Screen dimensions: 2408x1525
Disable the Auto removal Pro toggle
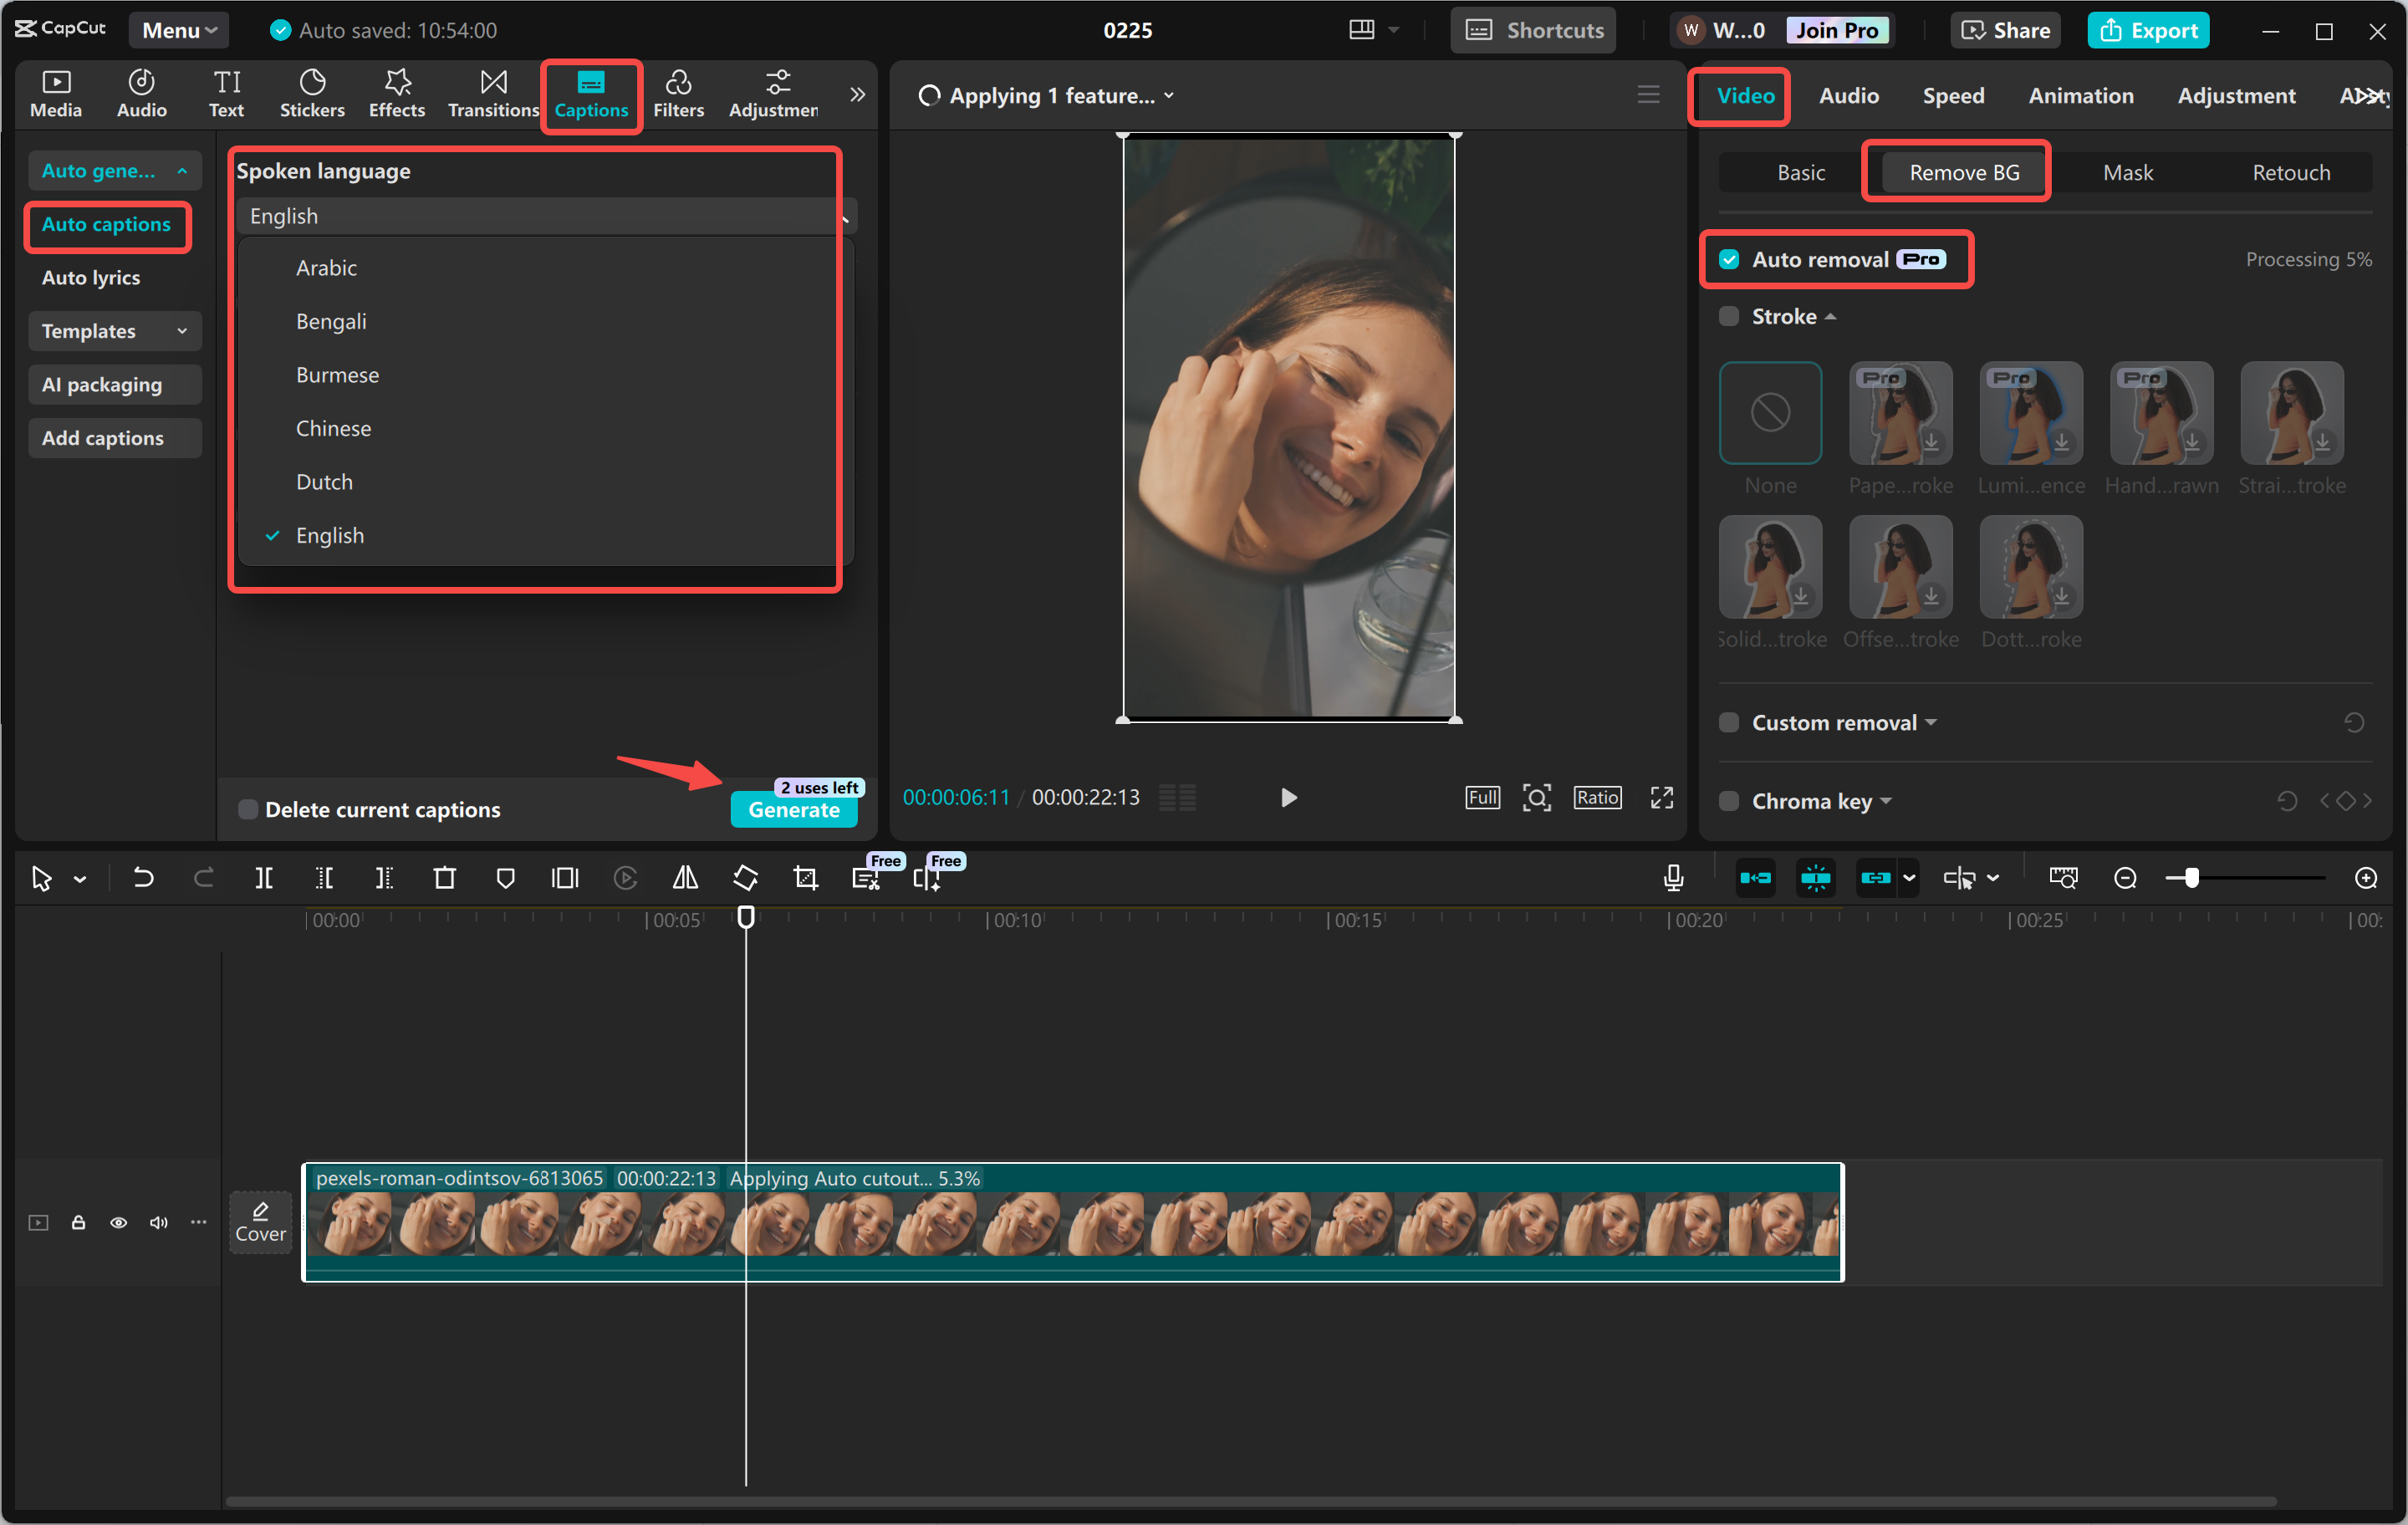point(1730,258)
